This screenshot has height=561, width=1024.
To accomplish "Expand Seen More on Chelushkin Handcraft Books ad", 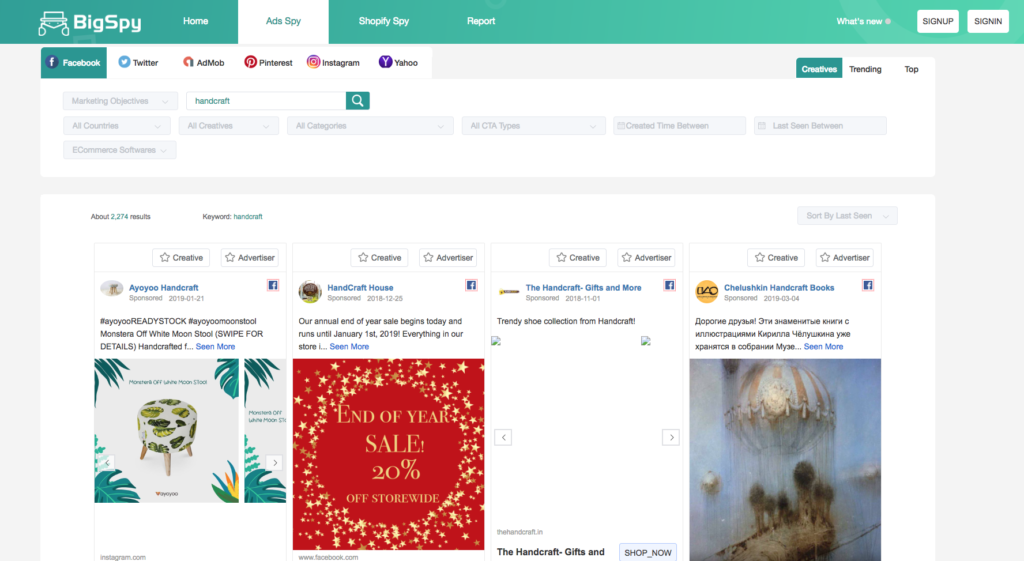I will click(824, 347).
